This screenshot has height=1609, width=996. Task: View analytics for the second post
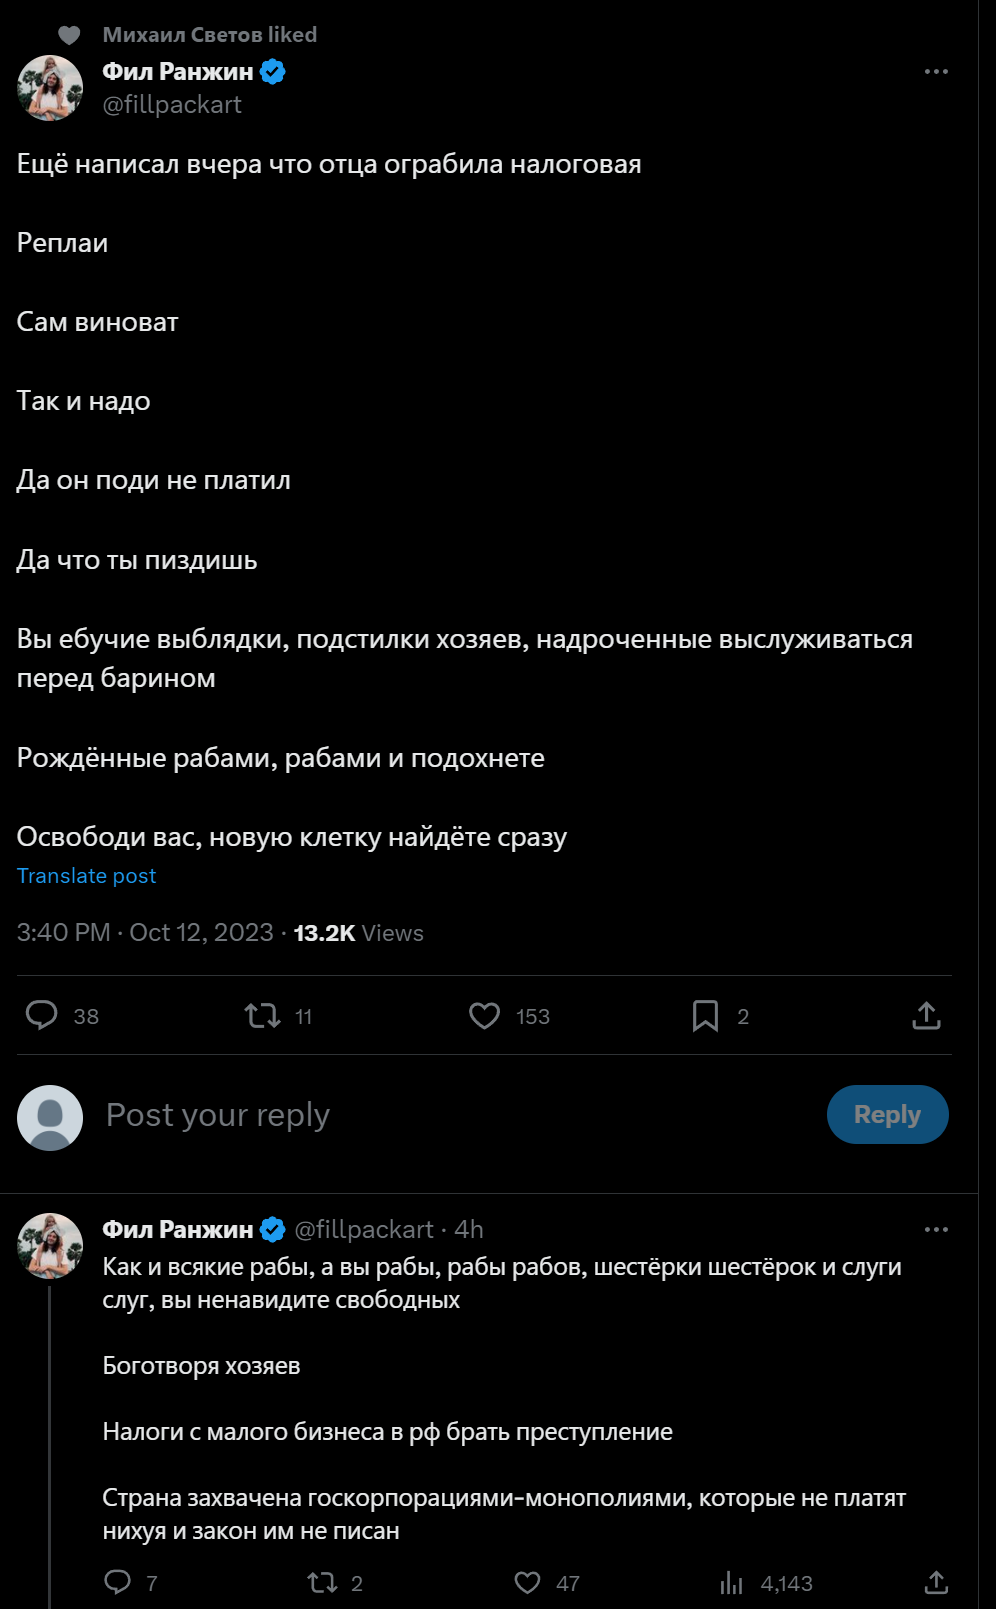pos(732,1582)
